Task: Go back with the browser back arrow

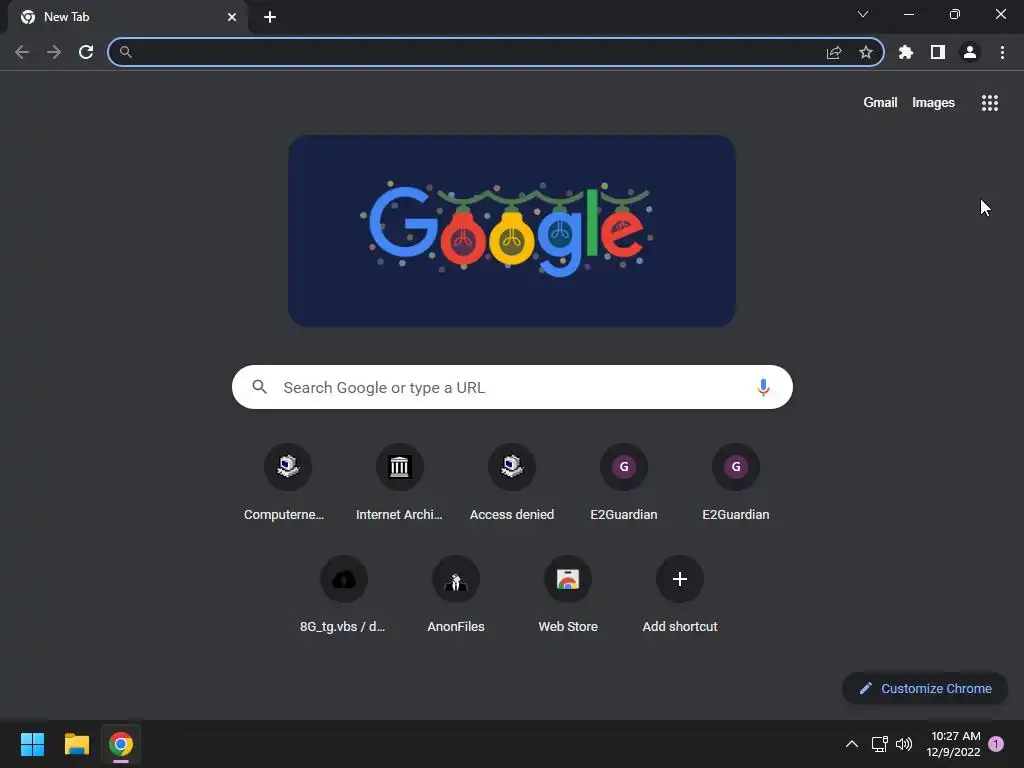Action: click(x=22, y=52)
